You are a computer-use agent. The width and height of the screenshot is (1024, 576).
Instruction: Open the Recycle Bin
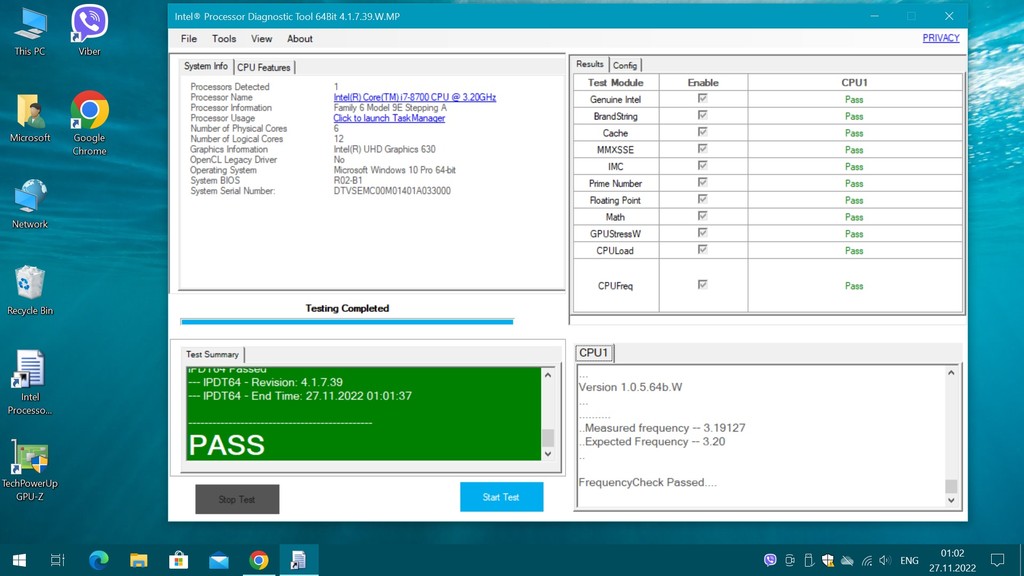pyautogui.click(x=30, y=291)
